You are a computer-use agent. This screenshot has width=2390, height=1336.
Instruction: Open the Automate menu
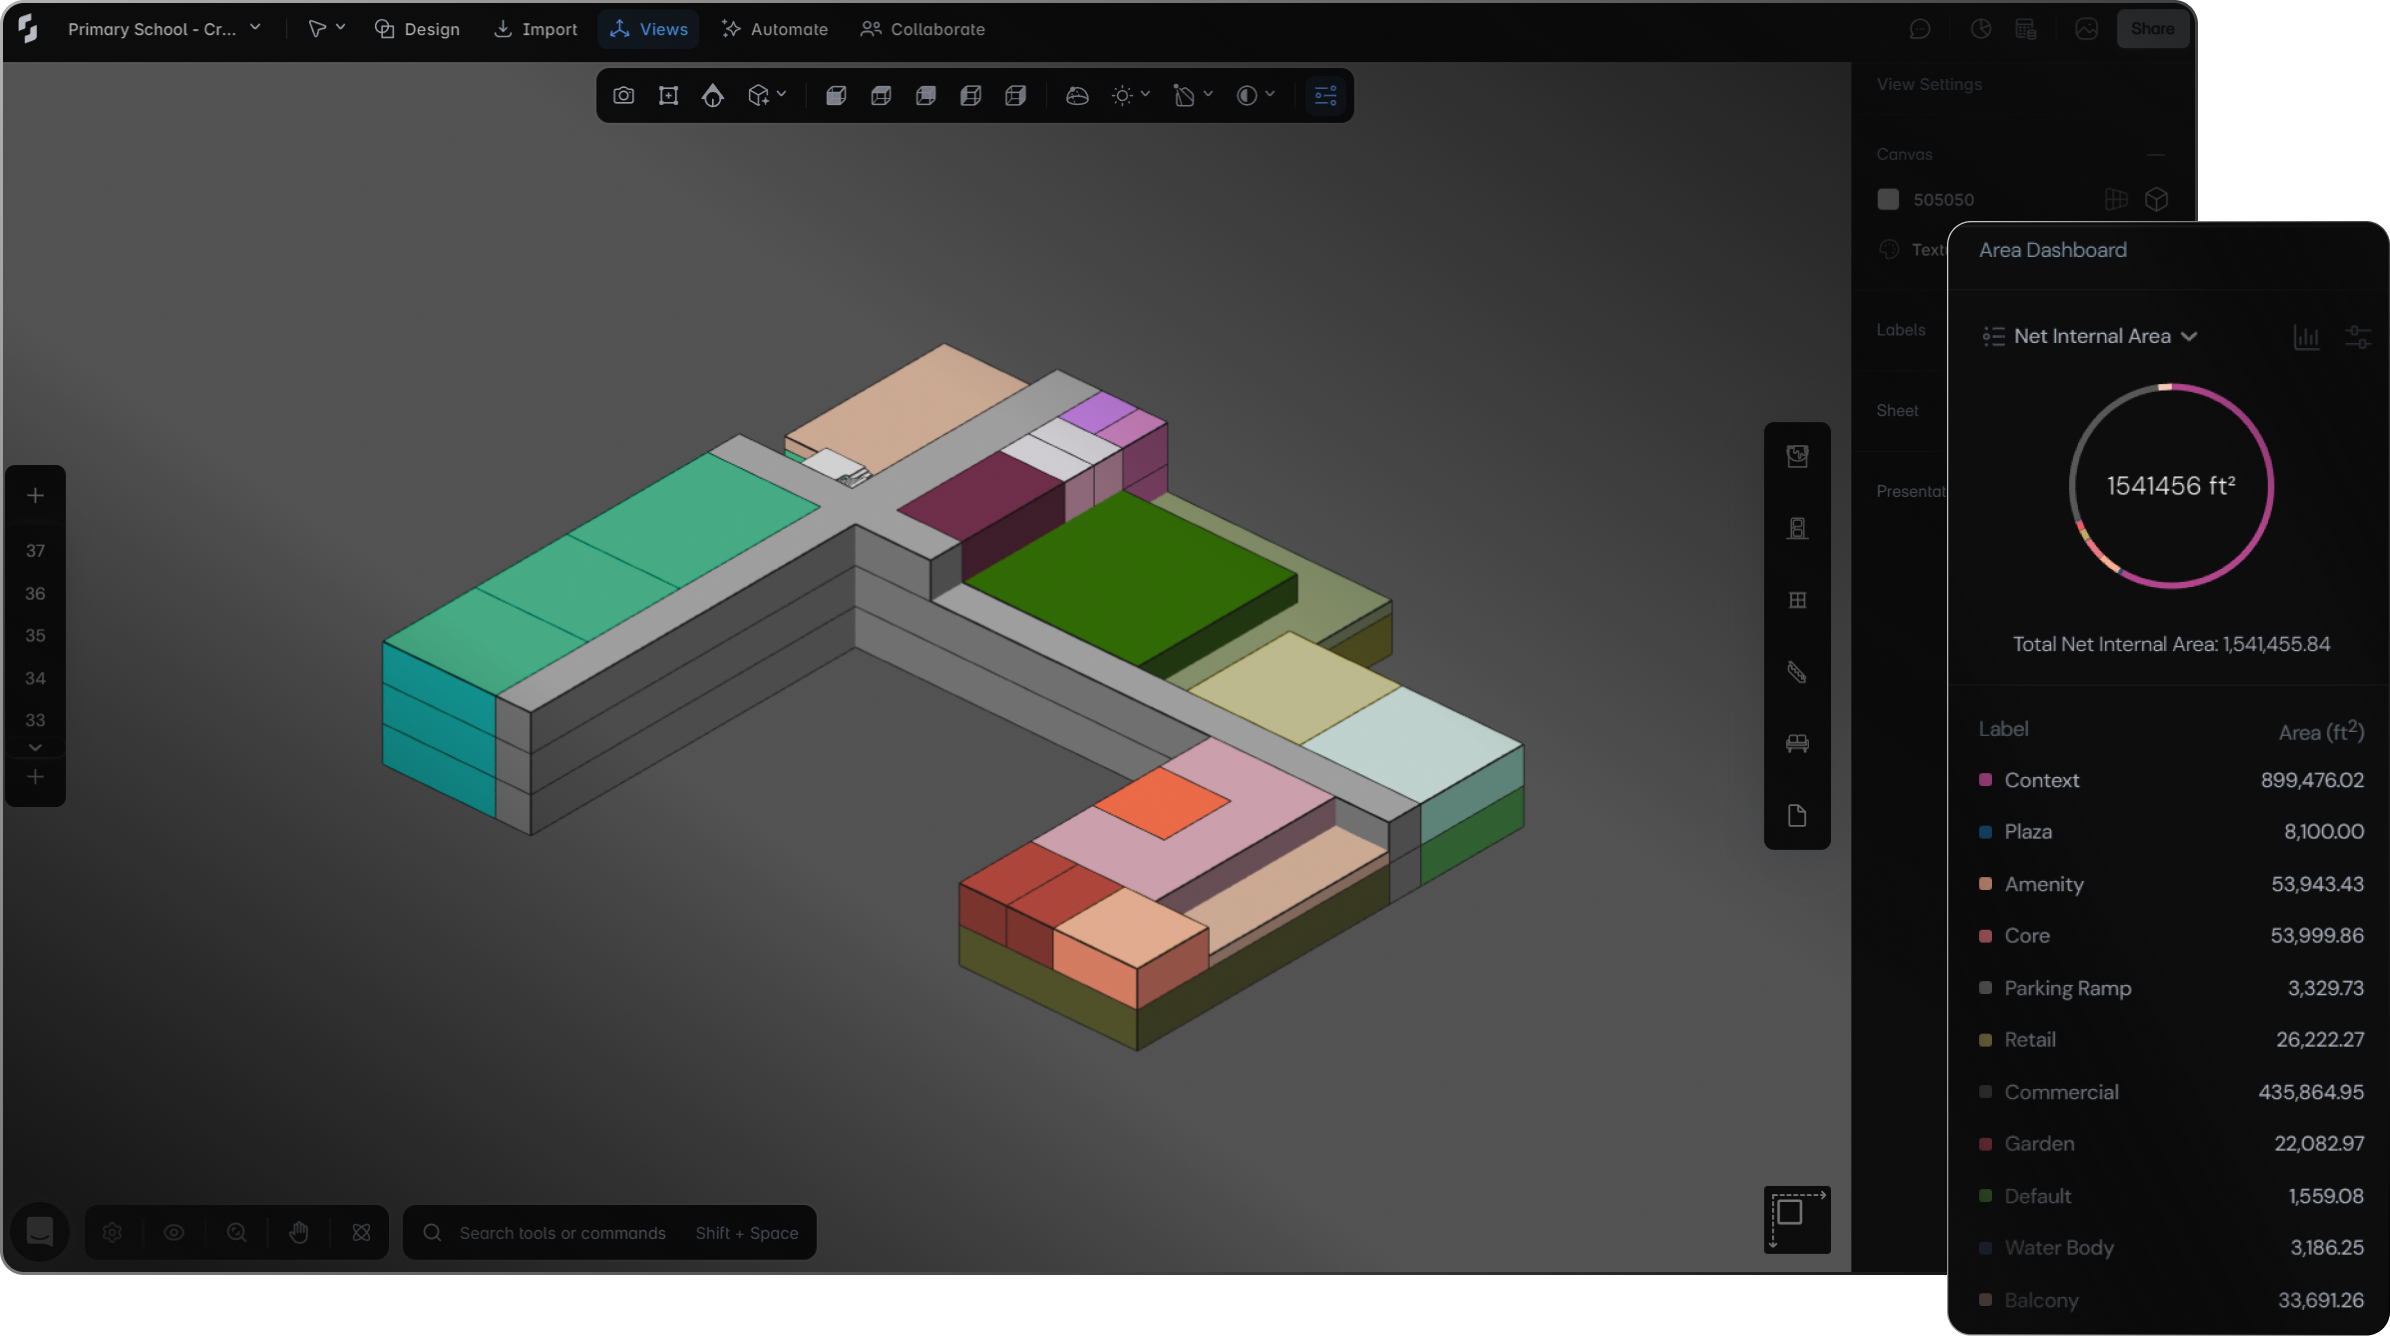coord(774,29)
